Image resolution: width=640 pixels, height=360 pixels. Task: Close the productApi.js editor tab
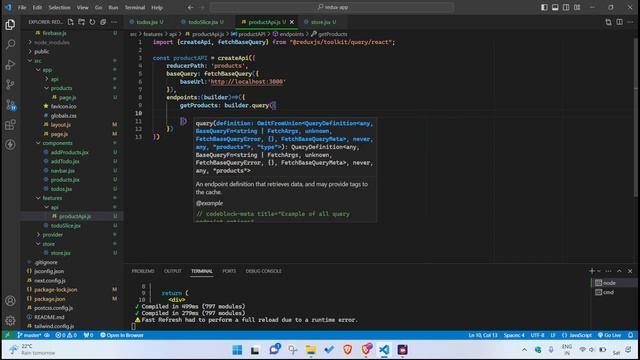292,22
